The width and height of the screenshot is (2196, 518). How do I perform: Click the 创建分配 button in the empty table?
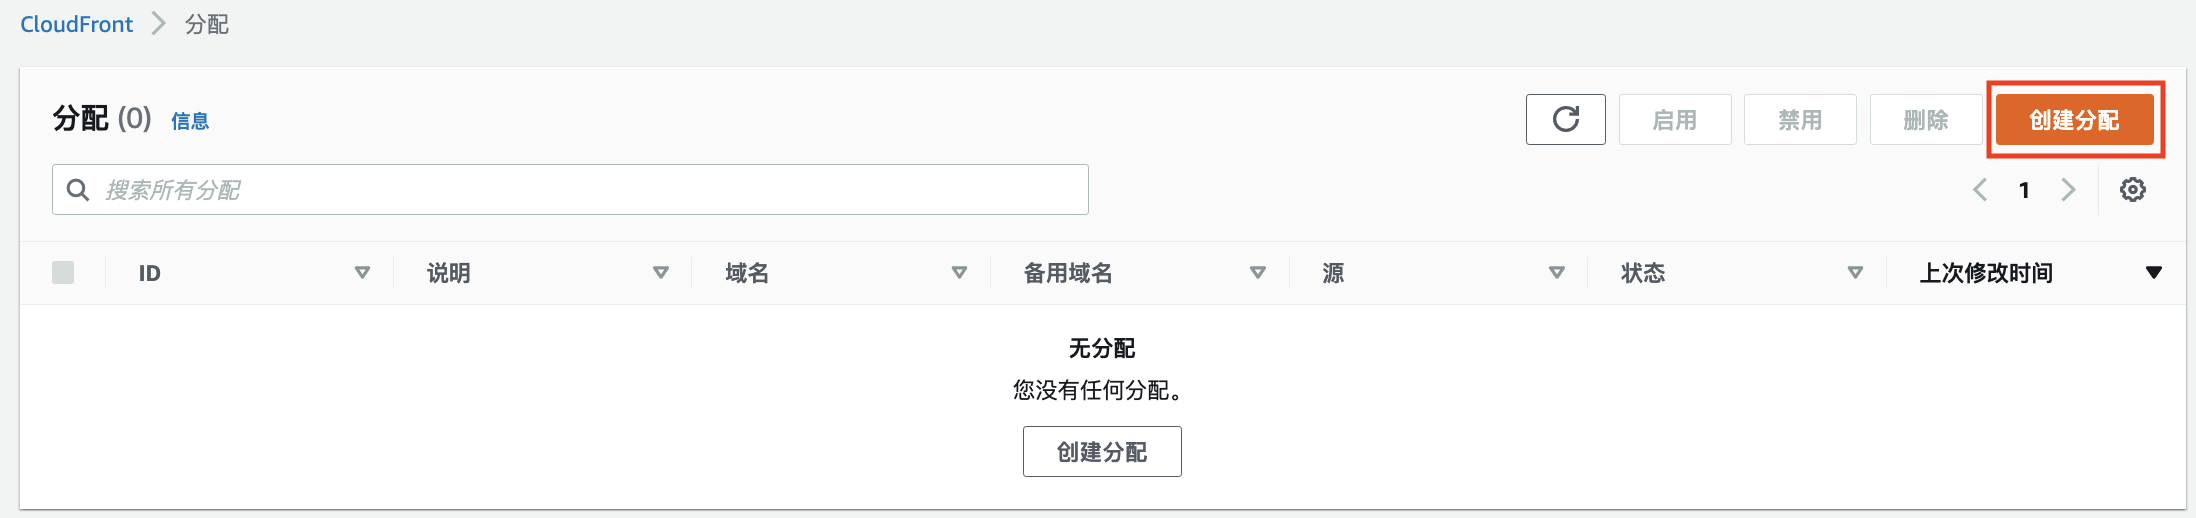(1101, 452)
